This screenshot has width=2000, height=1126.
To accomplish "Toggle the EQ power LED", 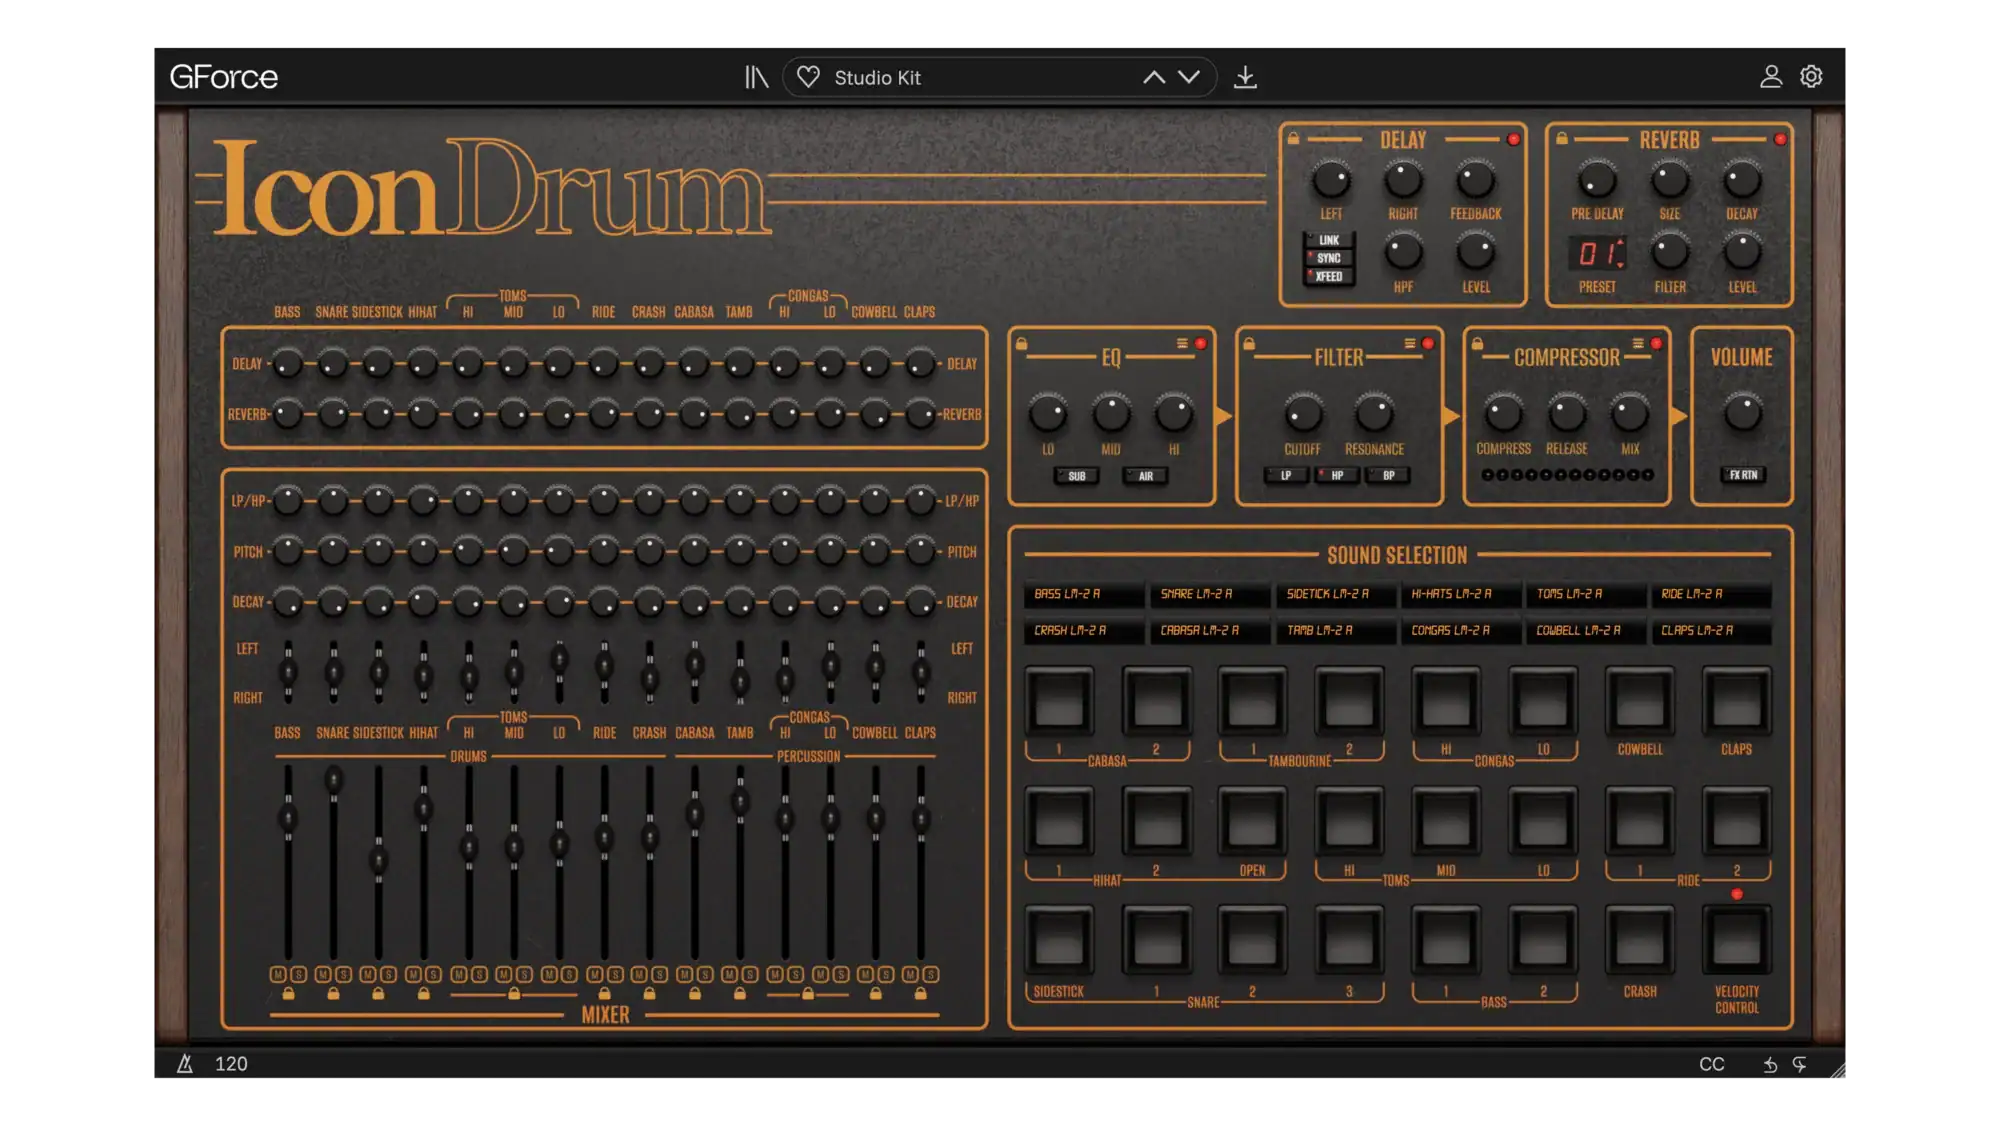I will tap(1200, 344).
